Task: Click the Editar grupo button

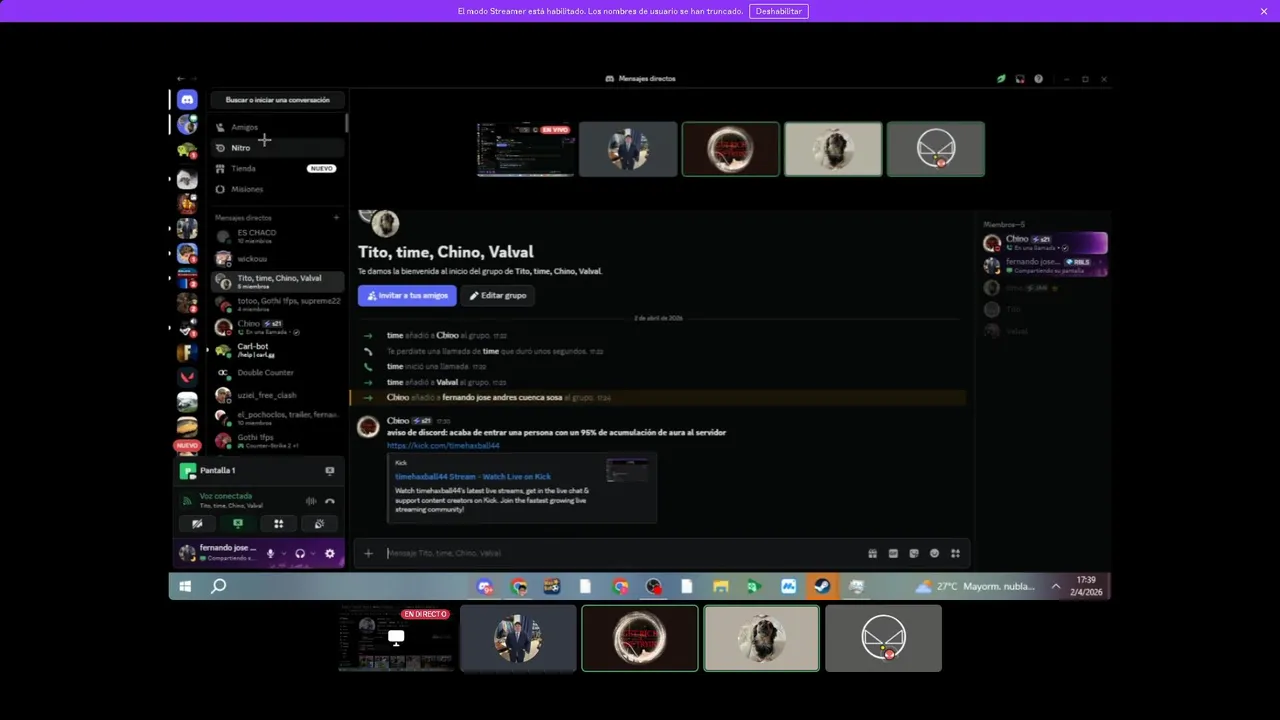Action: [497, 296]
